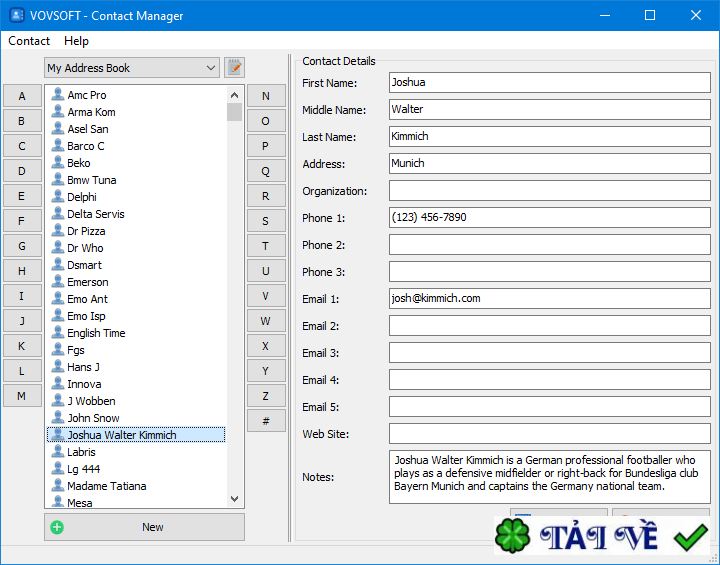Image resolution: width=720 pixels, height=565 pixels.
Task: Click the VOVSOFT app icon in title bar
Action: point(16,16)
